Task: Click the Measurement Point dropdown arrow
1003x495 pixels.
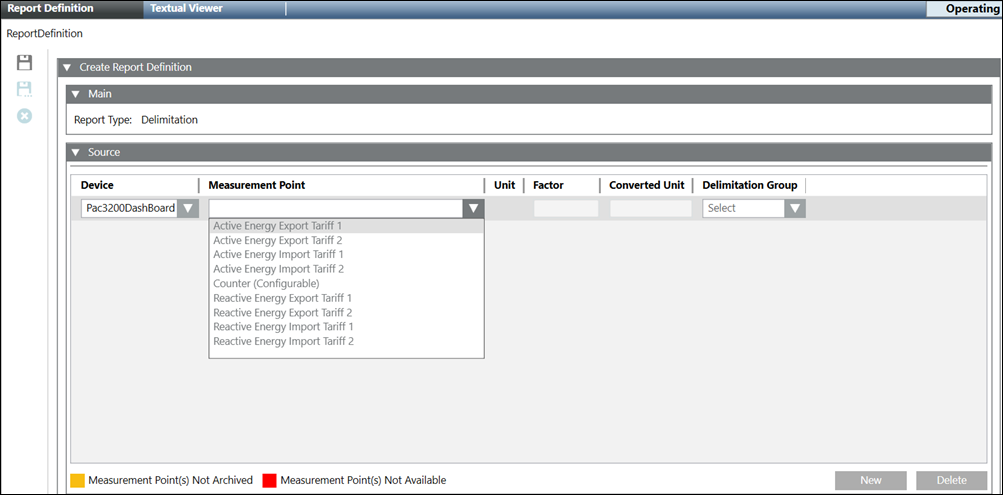Action: [473, 208]
